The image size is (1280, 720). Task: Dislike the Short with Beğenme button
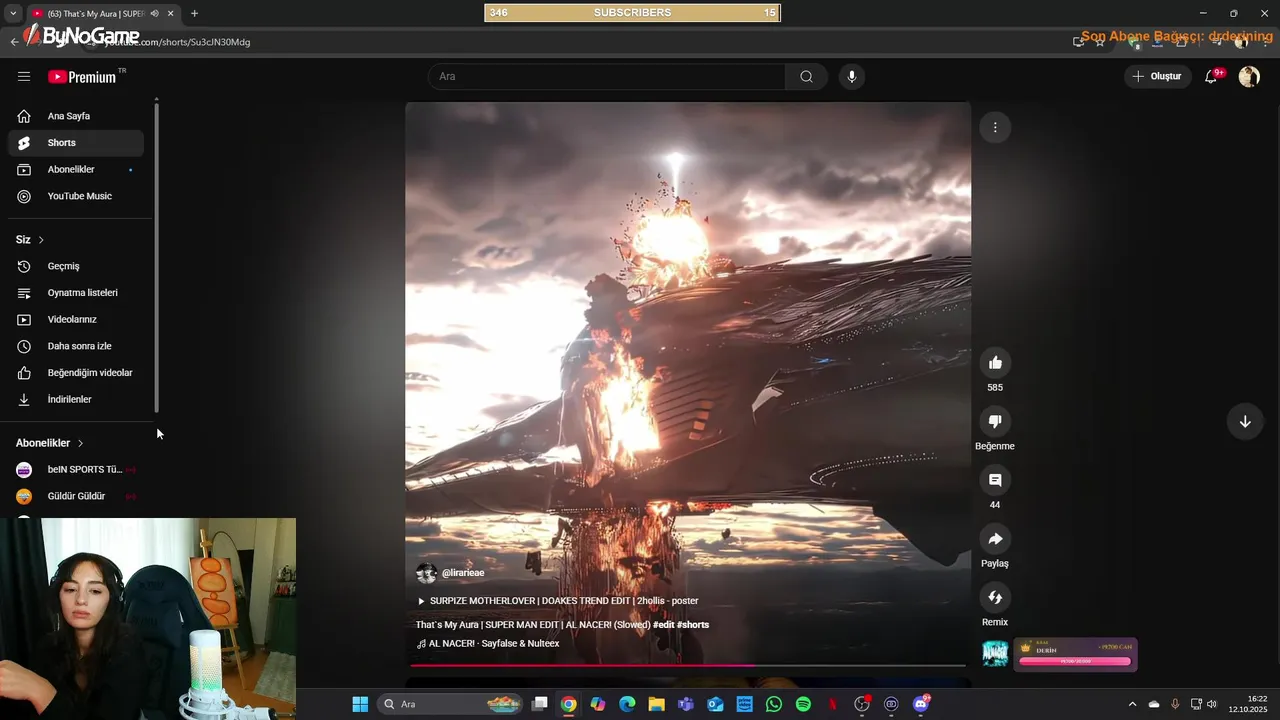tap(995, 421)
